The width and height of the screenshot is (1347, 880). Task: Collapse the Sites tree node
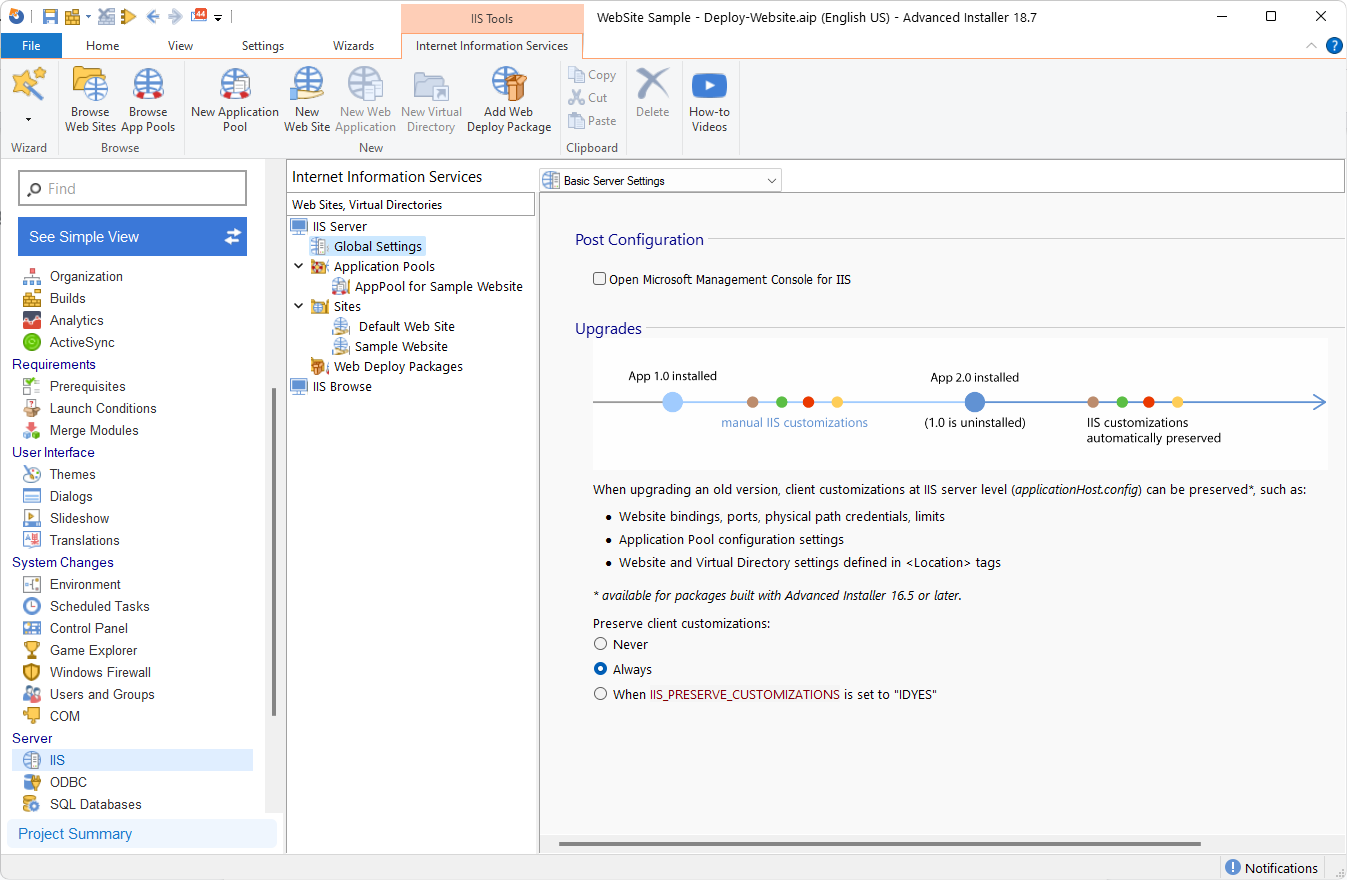click(299, 307)
